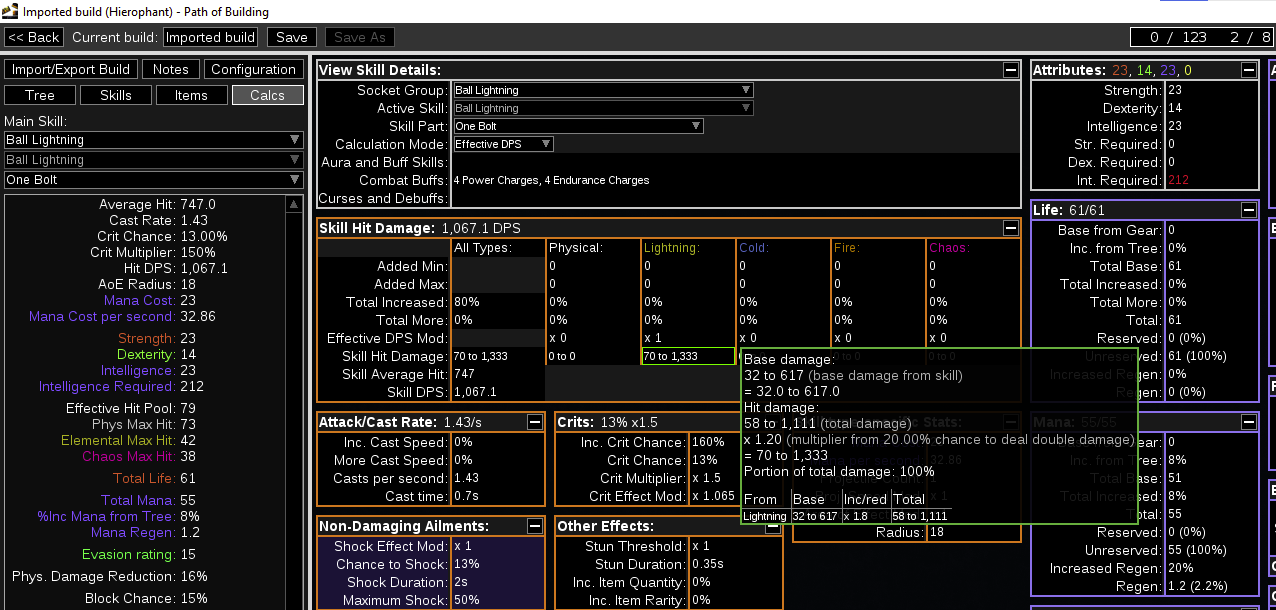The image size is (1276, 610).
Task: Click the sidebar Elemental Max Hit stat
Action: 129,440
